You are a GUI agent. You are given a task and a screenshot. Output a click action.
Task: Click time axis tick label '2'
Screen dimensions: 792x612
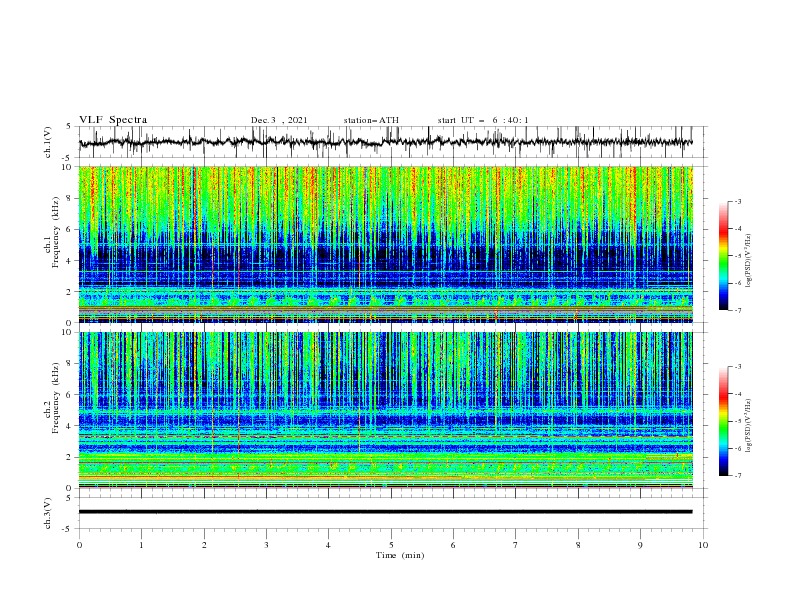point(204,545)
